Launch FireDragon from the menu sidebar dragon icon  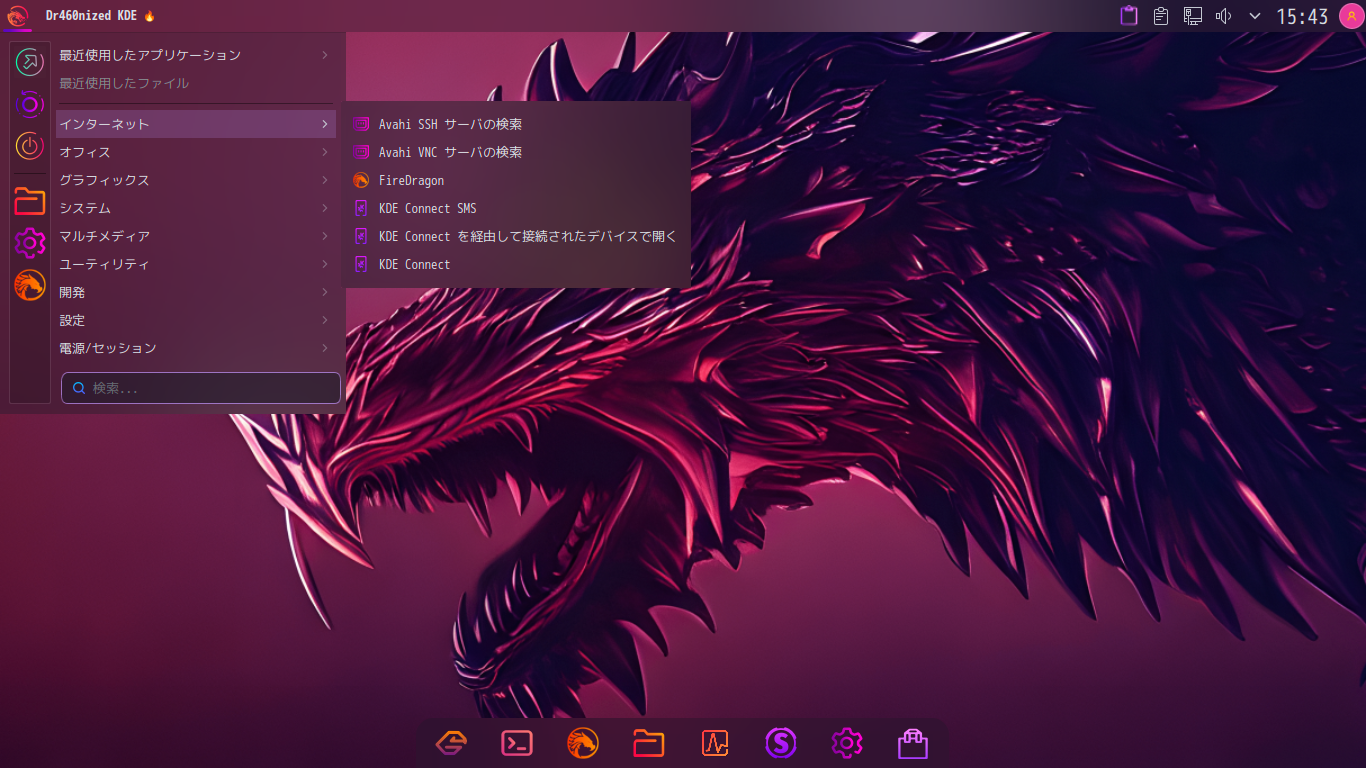pos(30,285)
